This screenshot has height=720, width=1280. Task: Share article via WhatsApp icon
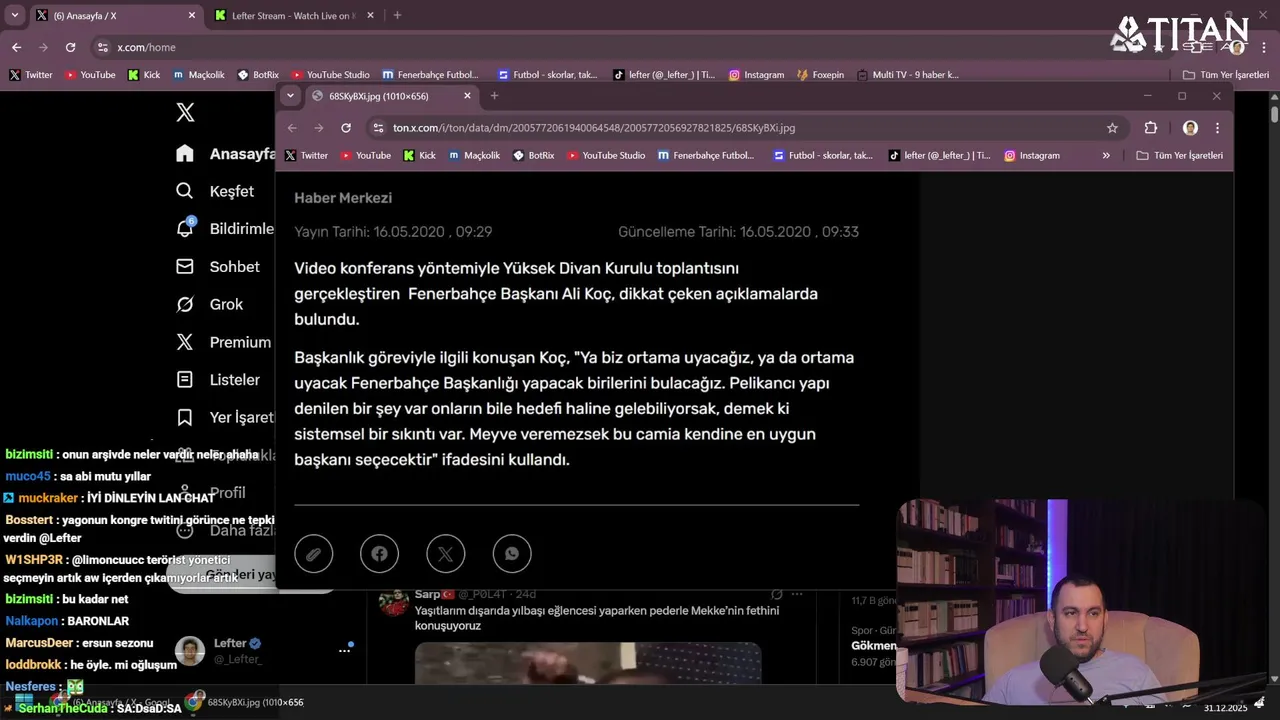coord(512,553)
